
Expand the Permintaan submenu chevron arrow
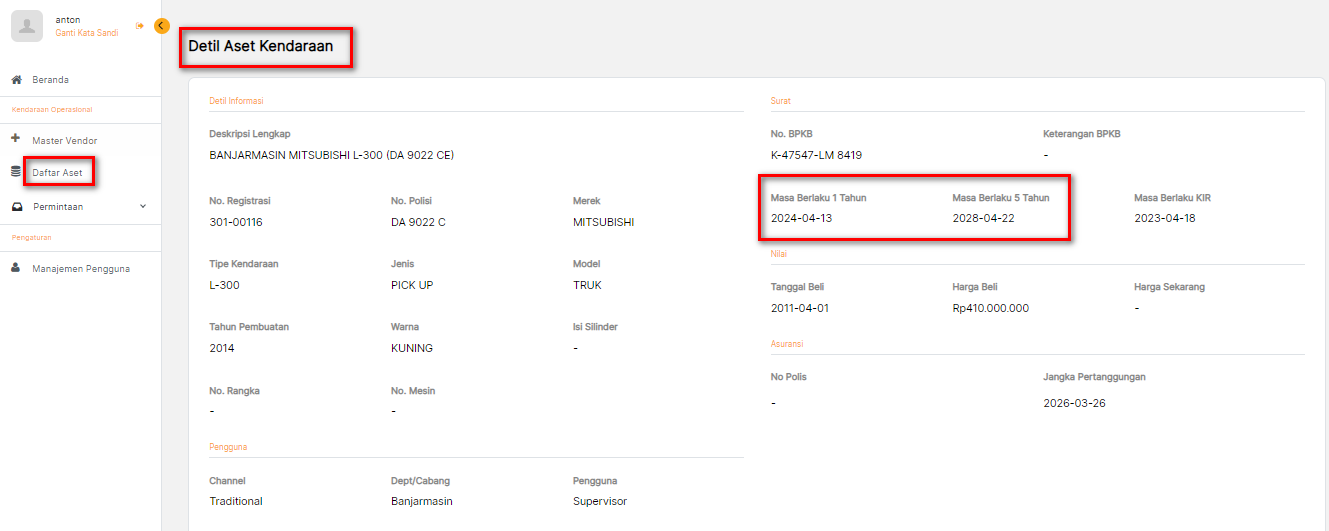click(142, 207)
